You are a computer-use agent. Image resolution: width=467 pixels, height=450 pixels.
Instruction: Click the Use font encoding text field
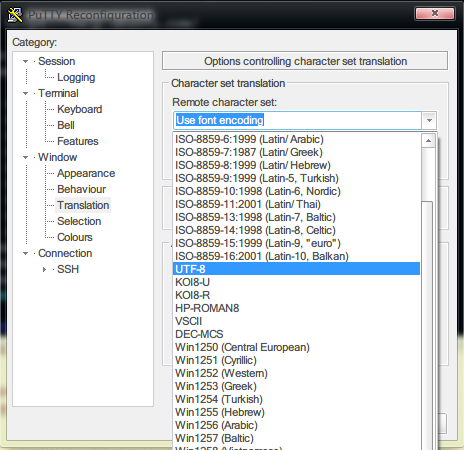pyautogui.click(x=297, y=120)
